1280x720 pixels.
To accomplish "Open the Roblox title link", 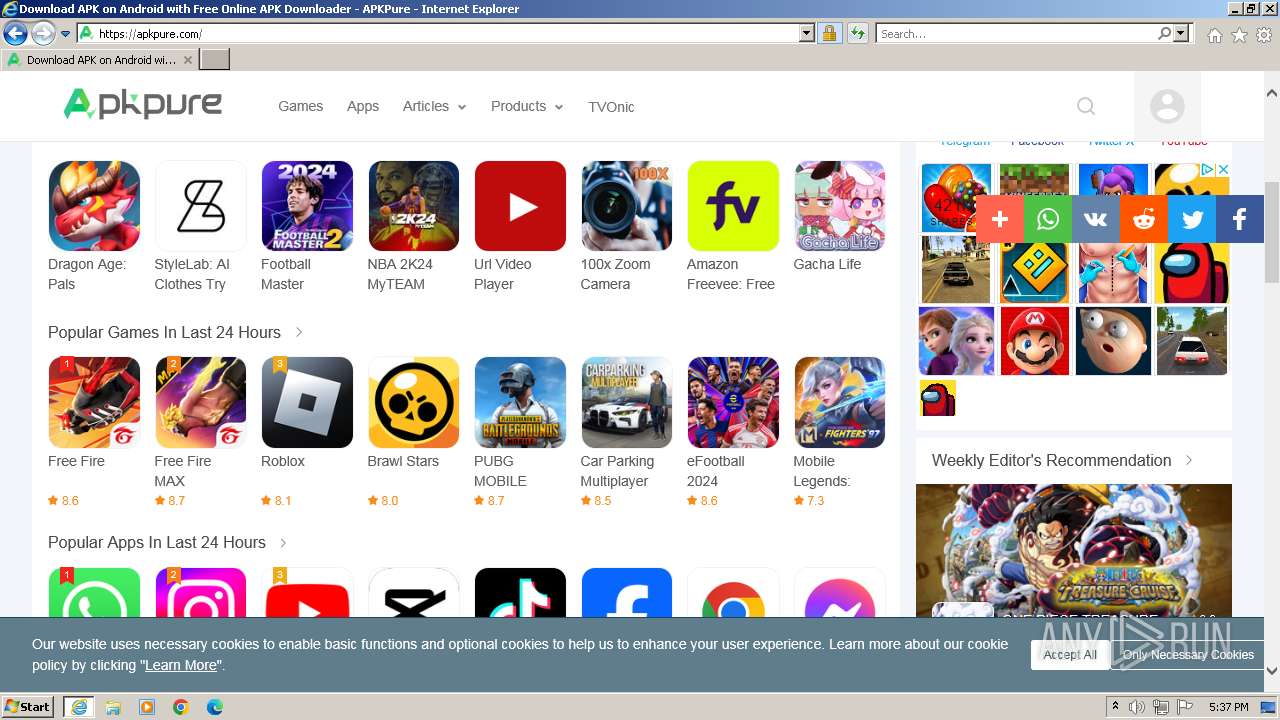I will coord(283,461).
